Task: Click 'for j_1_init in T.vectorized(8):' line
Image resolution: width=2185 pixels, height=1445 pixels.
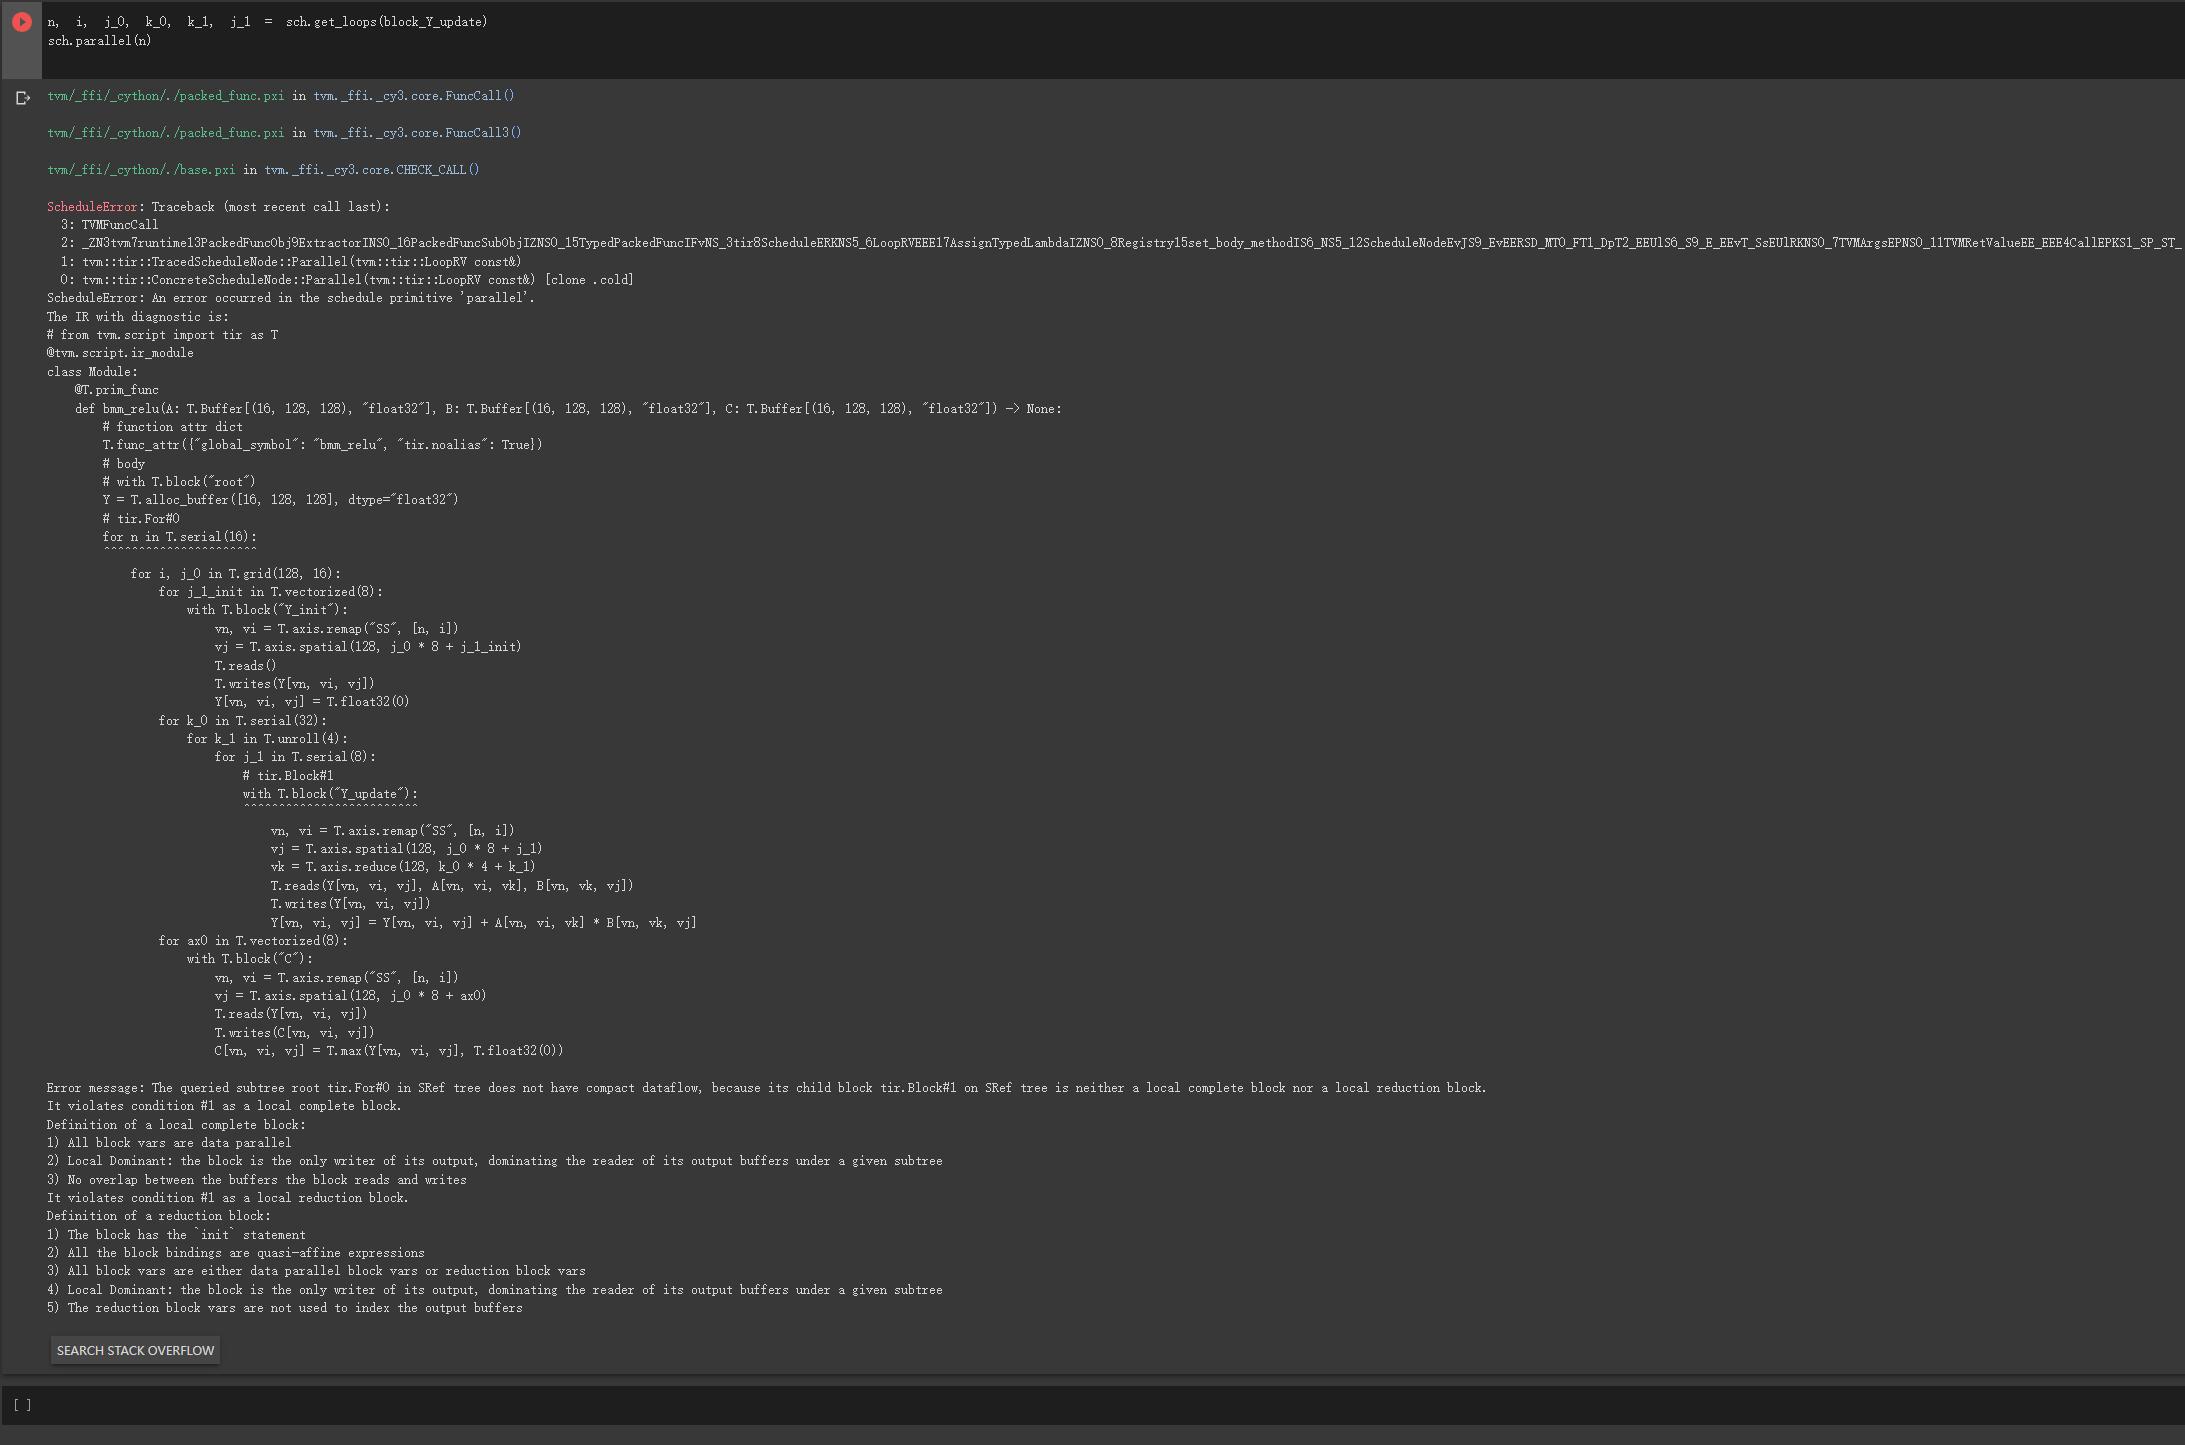Action: click(270, 592)
